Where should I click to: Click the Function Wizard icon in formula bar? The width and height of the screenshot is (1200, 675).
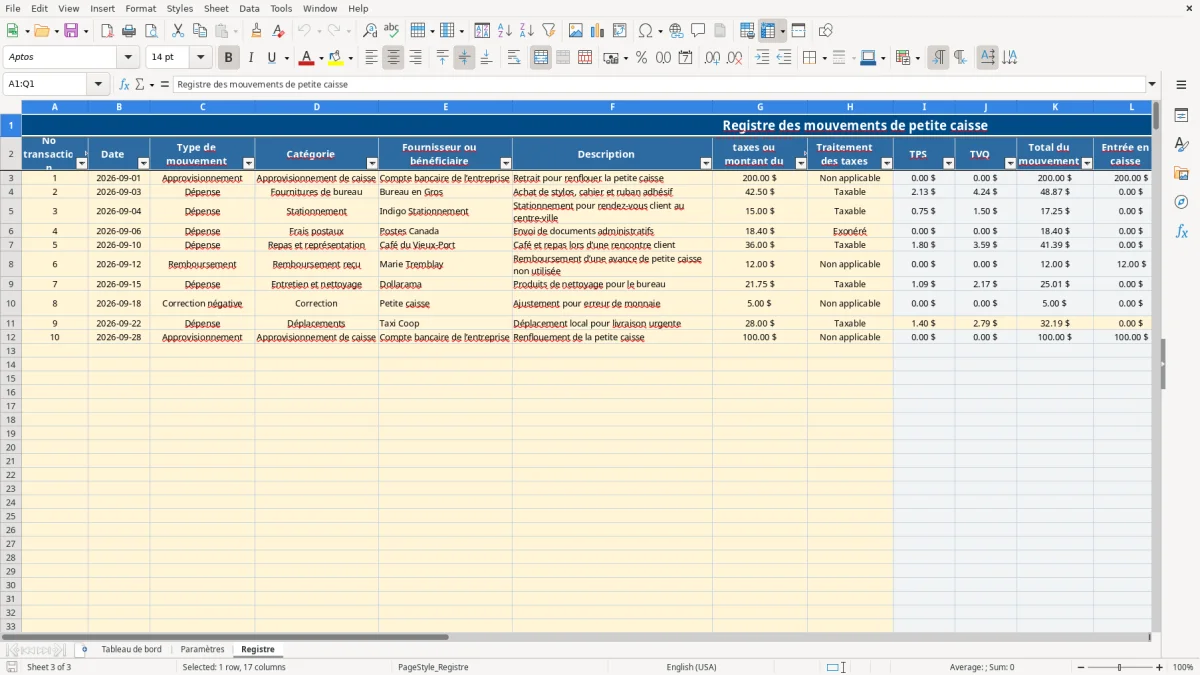pyautogui.click(x=124, y=85)
